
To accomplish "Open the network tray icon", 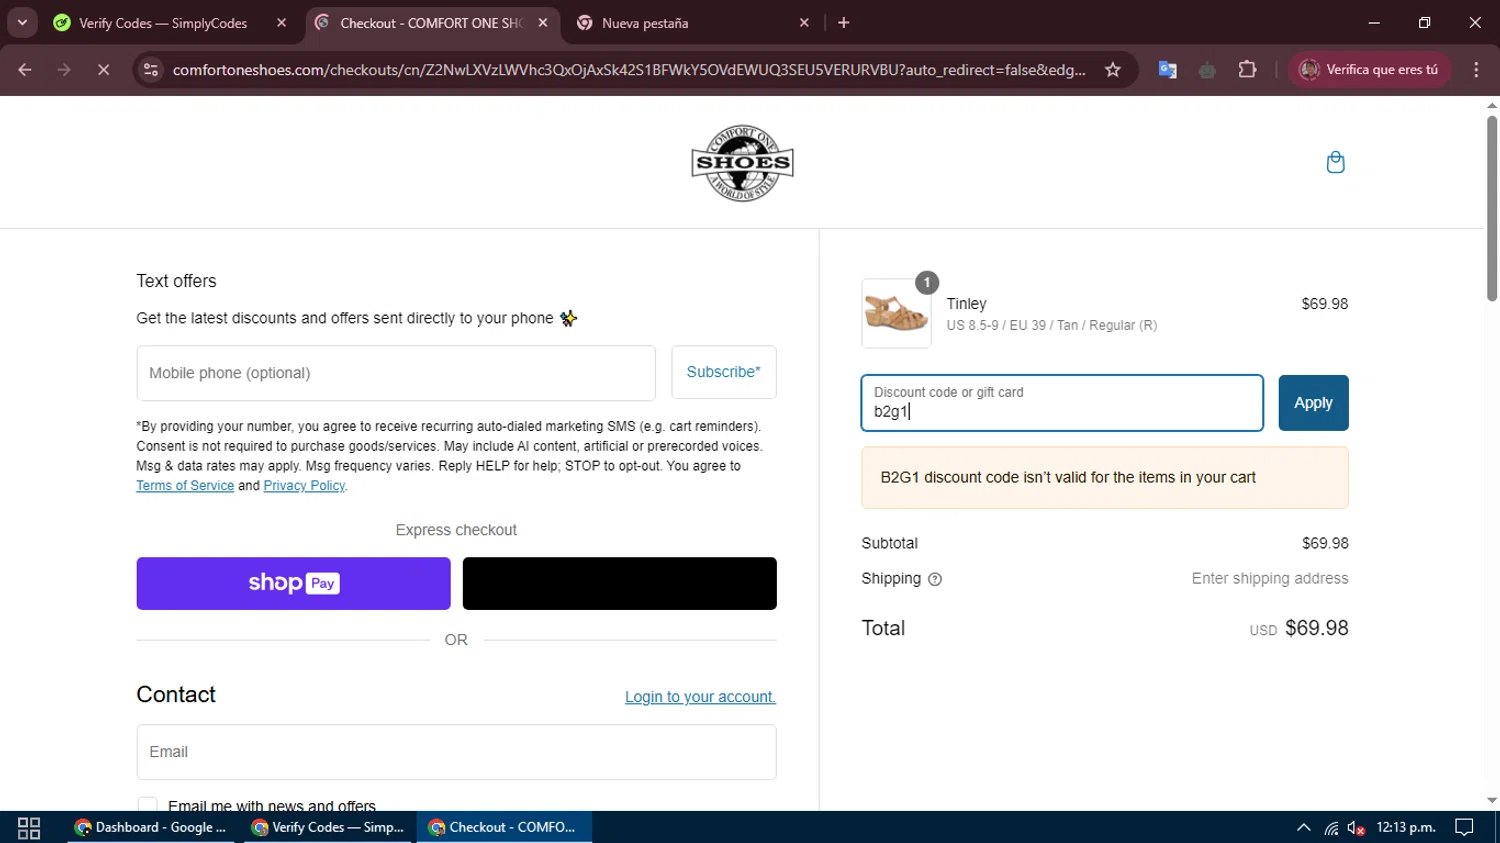I will coord(1331,828).
